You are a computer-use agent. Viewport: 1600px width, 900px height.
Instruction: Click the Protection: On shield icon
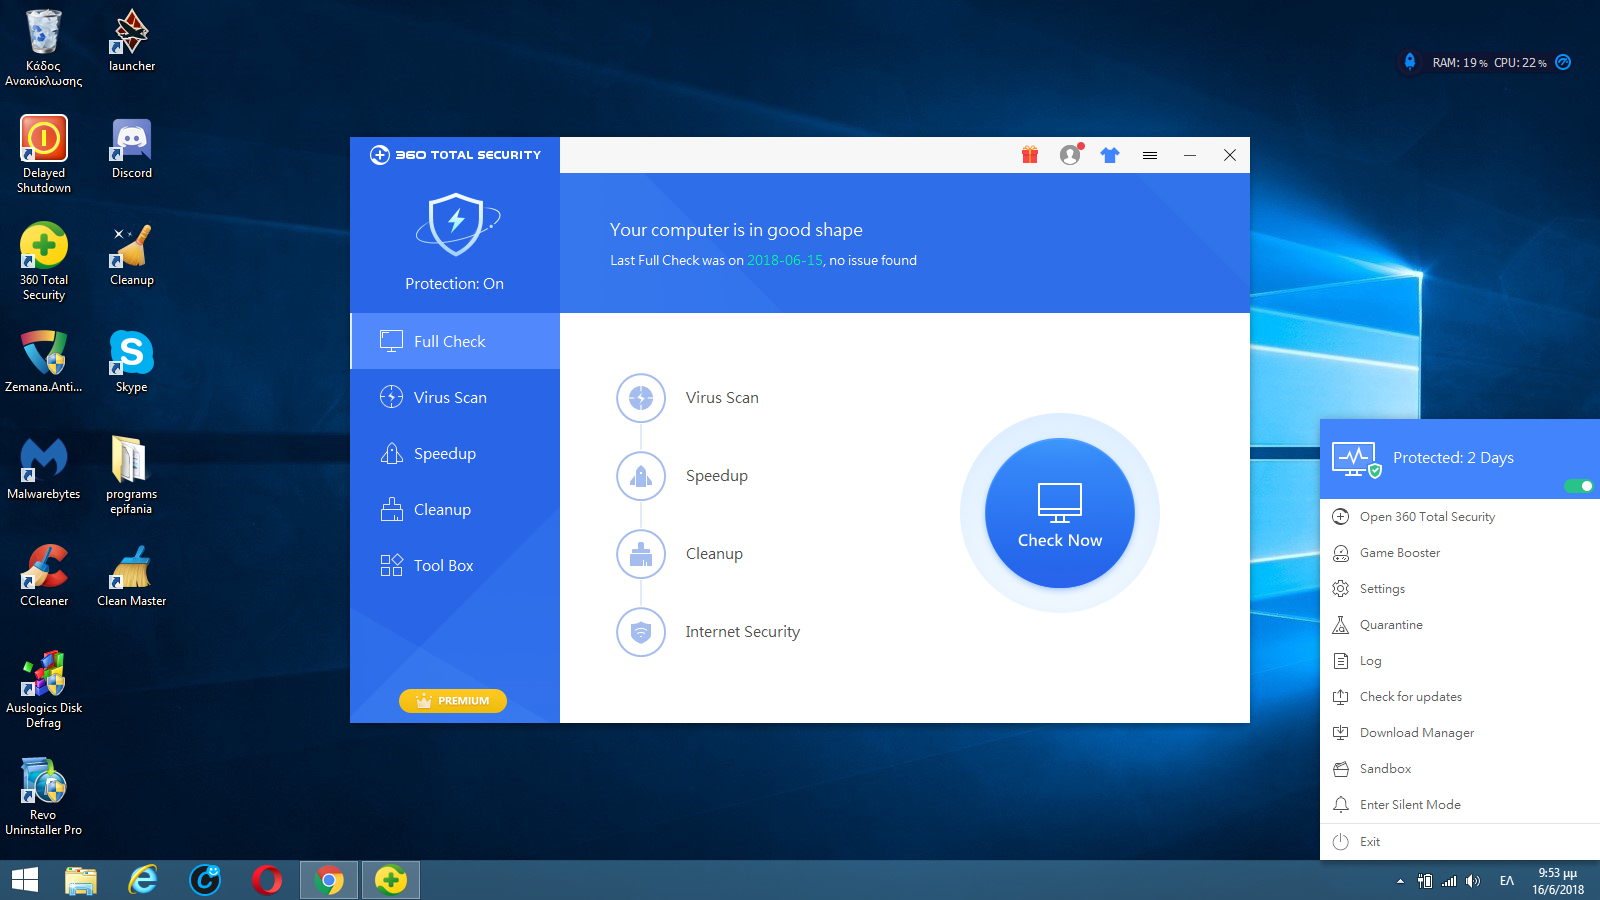pos(456,224)
